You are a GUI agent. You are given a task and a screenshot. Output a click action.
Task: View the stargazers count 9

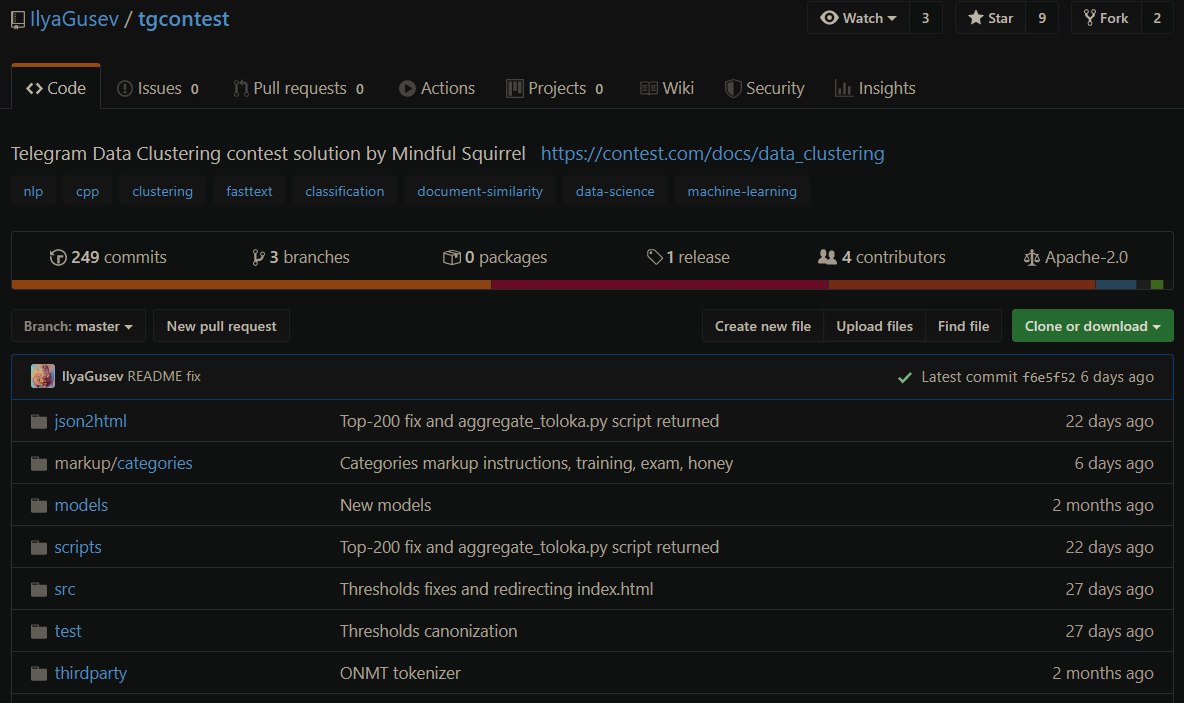1042,17
